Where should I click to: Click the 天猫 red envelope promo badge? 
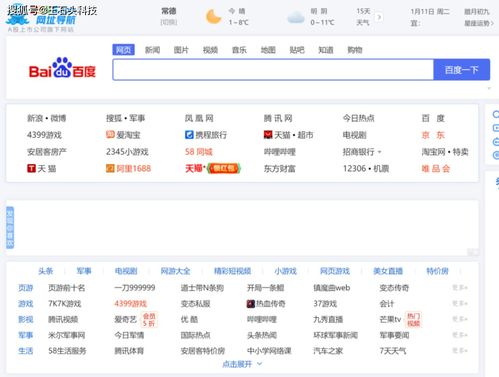click(x=223, y=168)
